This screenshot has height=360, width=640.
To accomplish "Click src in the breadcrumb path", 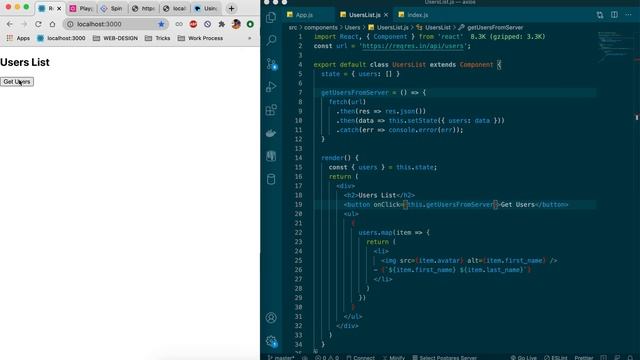I will [293, 27].
